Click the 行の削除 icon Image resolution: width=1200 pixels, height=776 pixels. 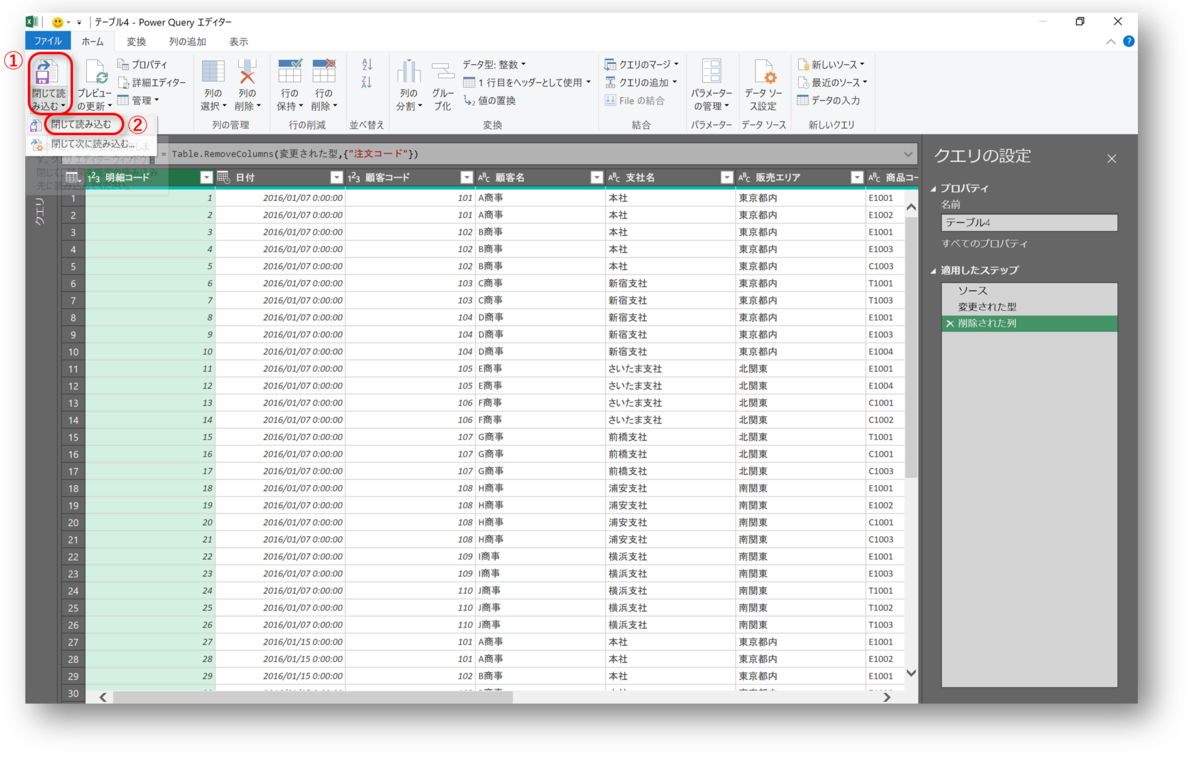(323, 71)
